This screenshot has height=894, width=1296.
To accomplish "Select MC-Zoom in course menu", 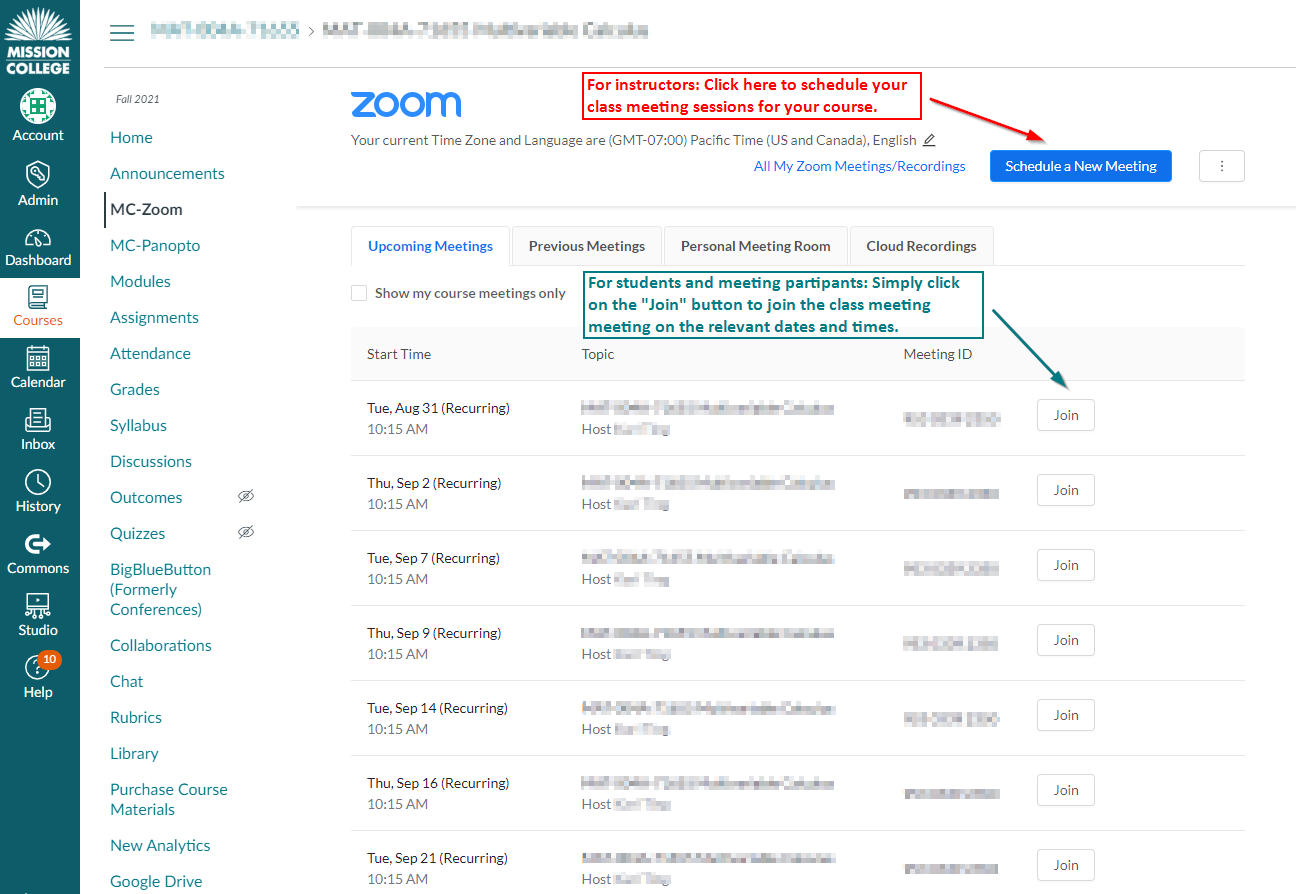I will click(146, 209).
